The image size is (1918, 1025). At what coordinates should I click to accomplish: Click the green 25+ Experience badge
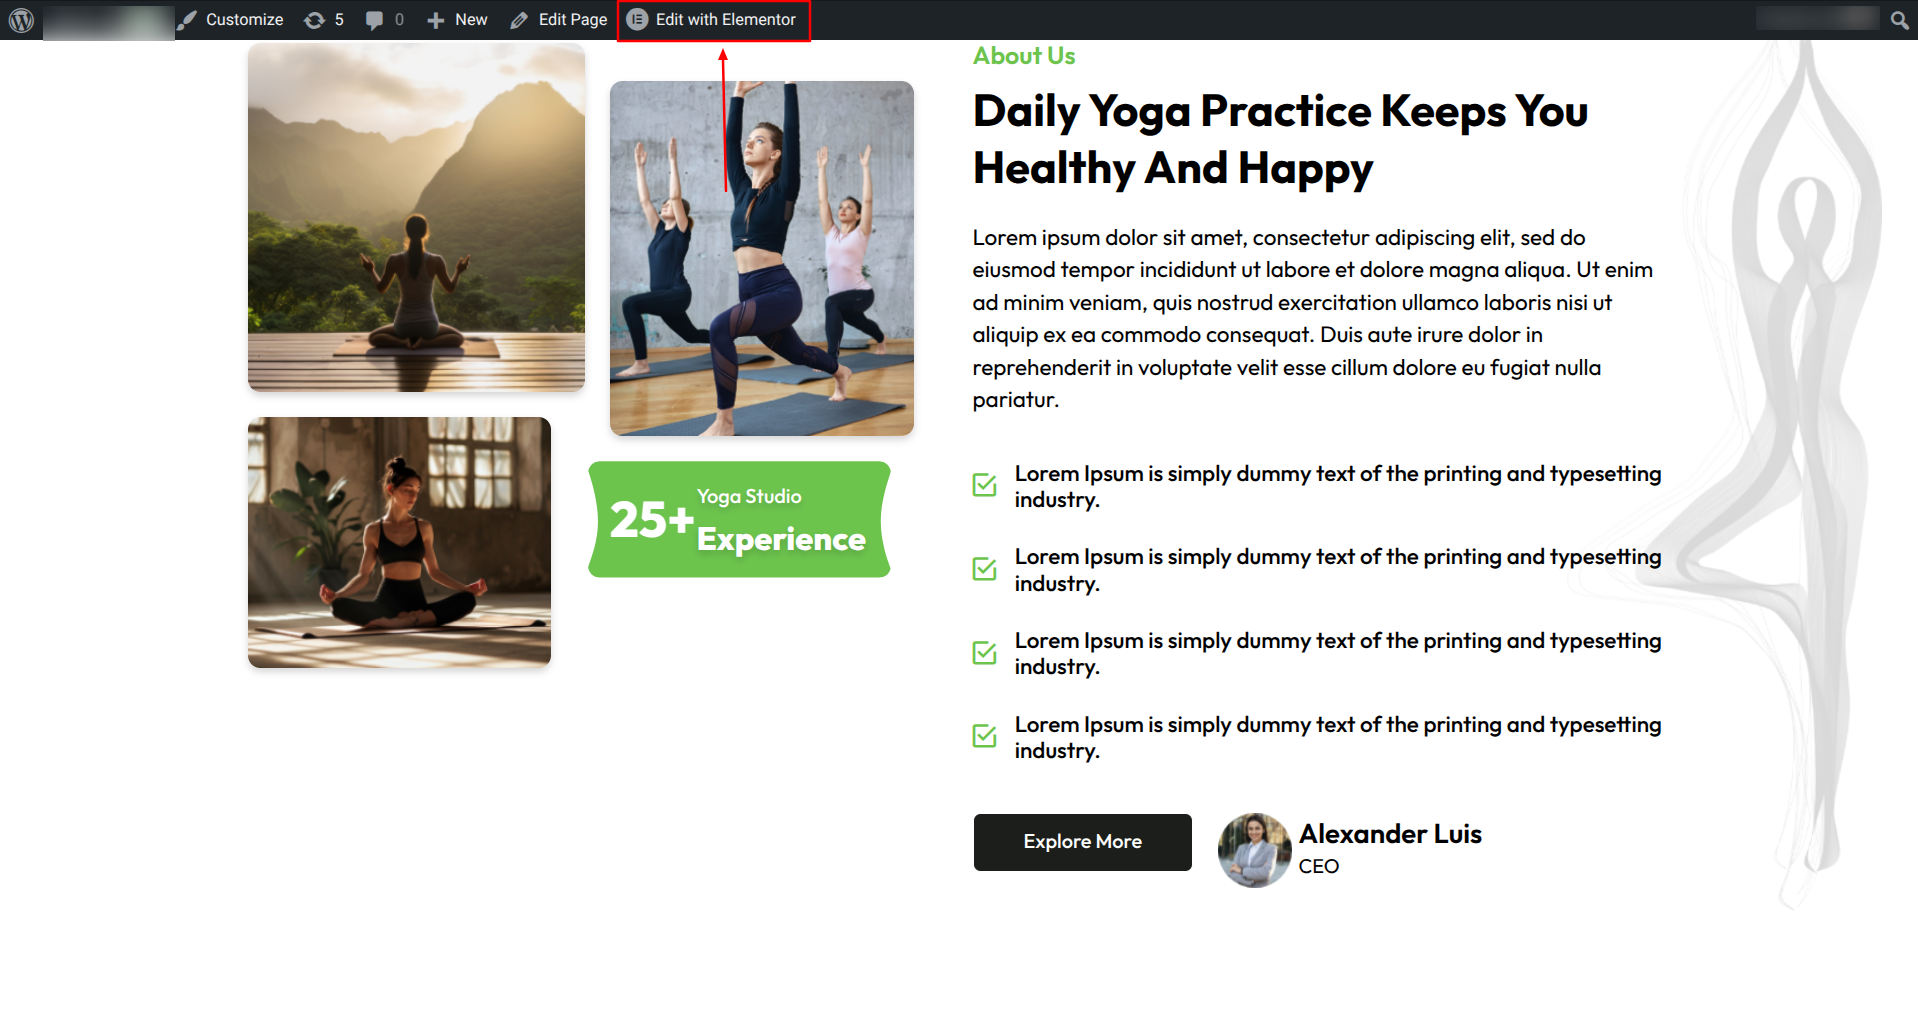[x=739, y=519]
